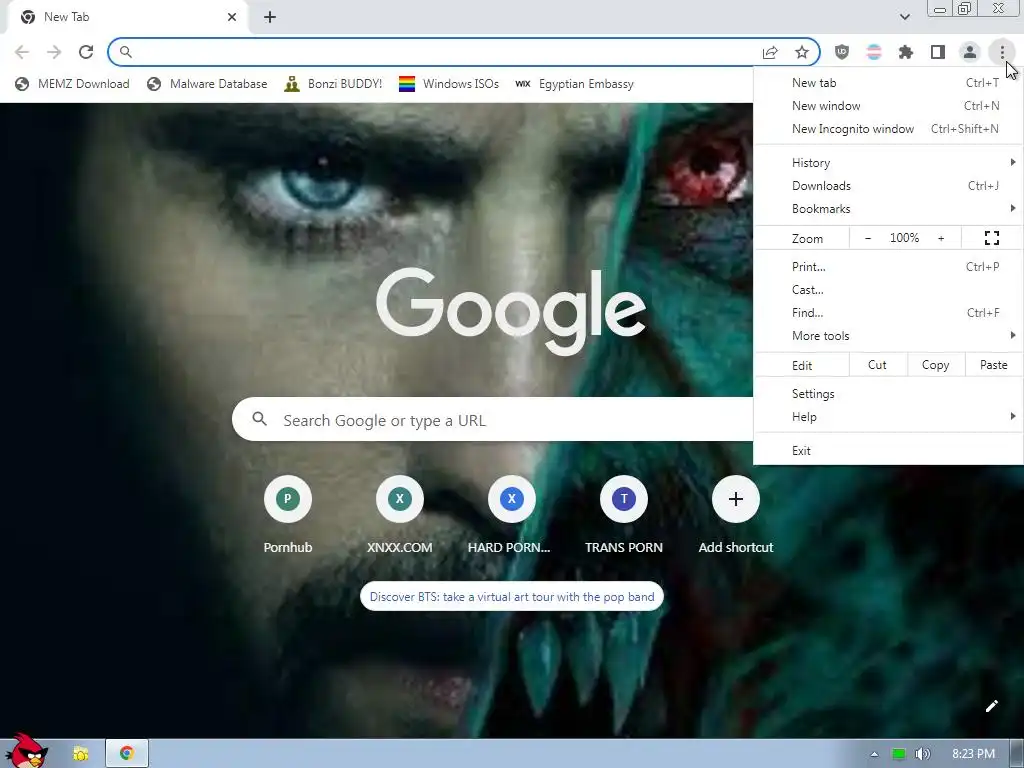Toggle the side panel icon
1024x768 pixels.
coord(938,52)
